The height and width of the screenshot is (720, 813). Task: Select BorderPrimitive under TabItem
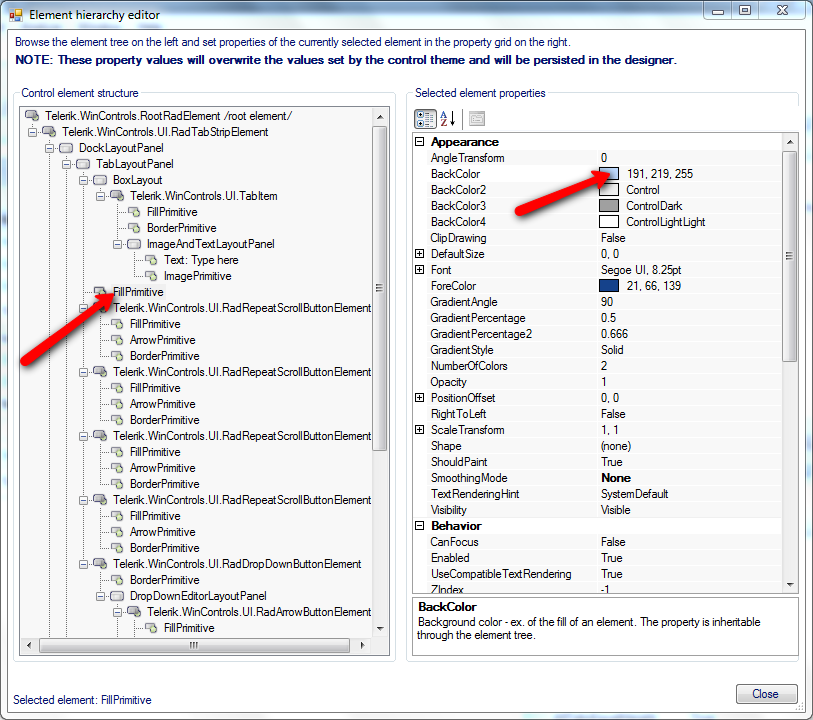[181, 228]
